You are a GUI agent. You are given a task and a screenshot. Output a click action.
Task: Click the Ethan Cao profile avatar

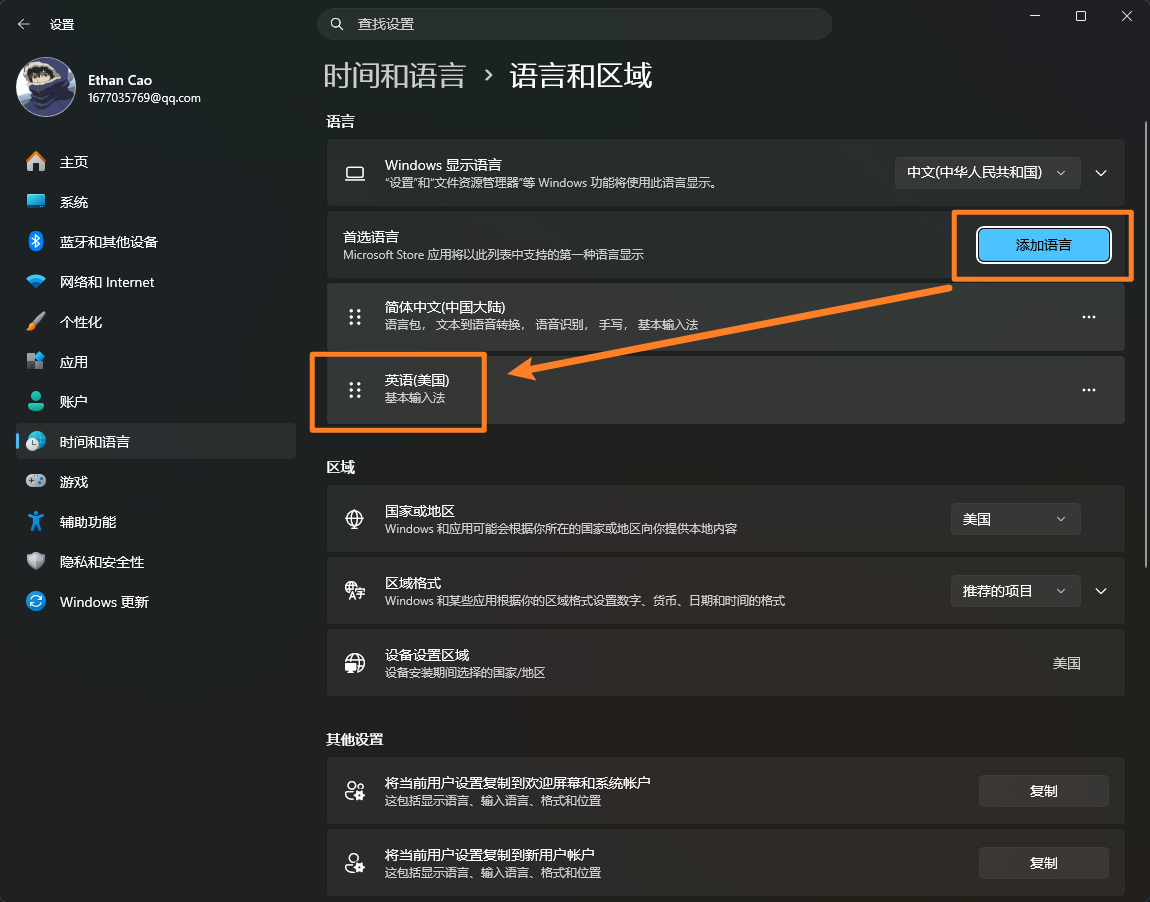tap(46, 87)
